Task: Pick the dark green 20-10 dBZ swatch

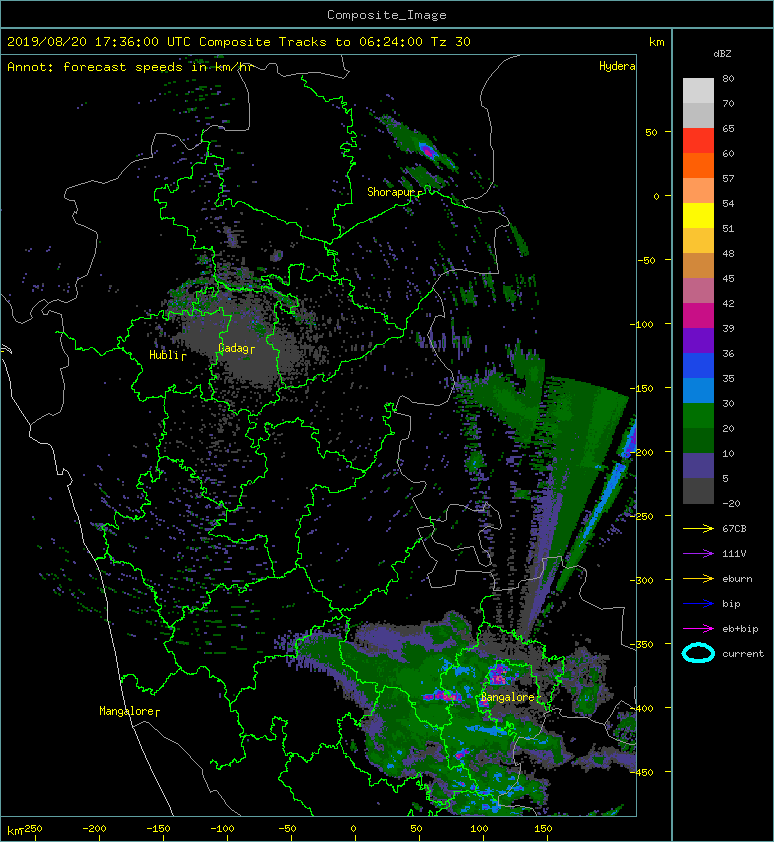Action: click(698, 440)
